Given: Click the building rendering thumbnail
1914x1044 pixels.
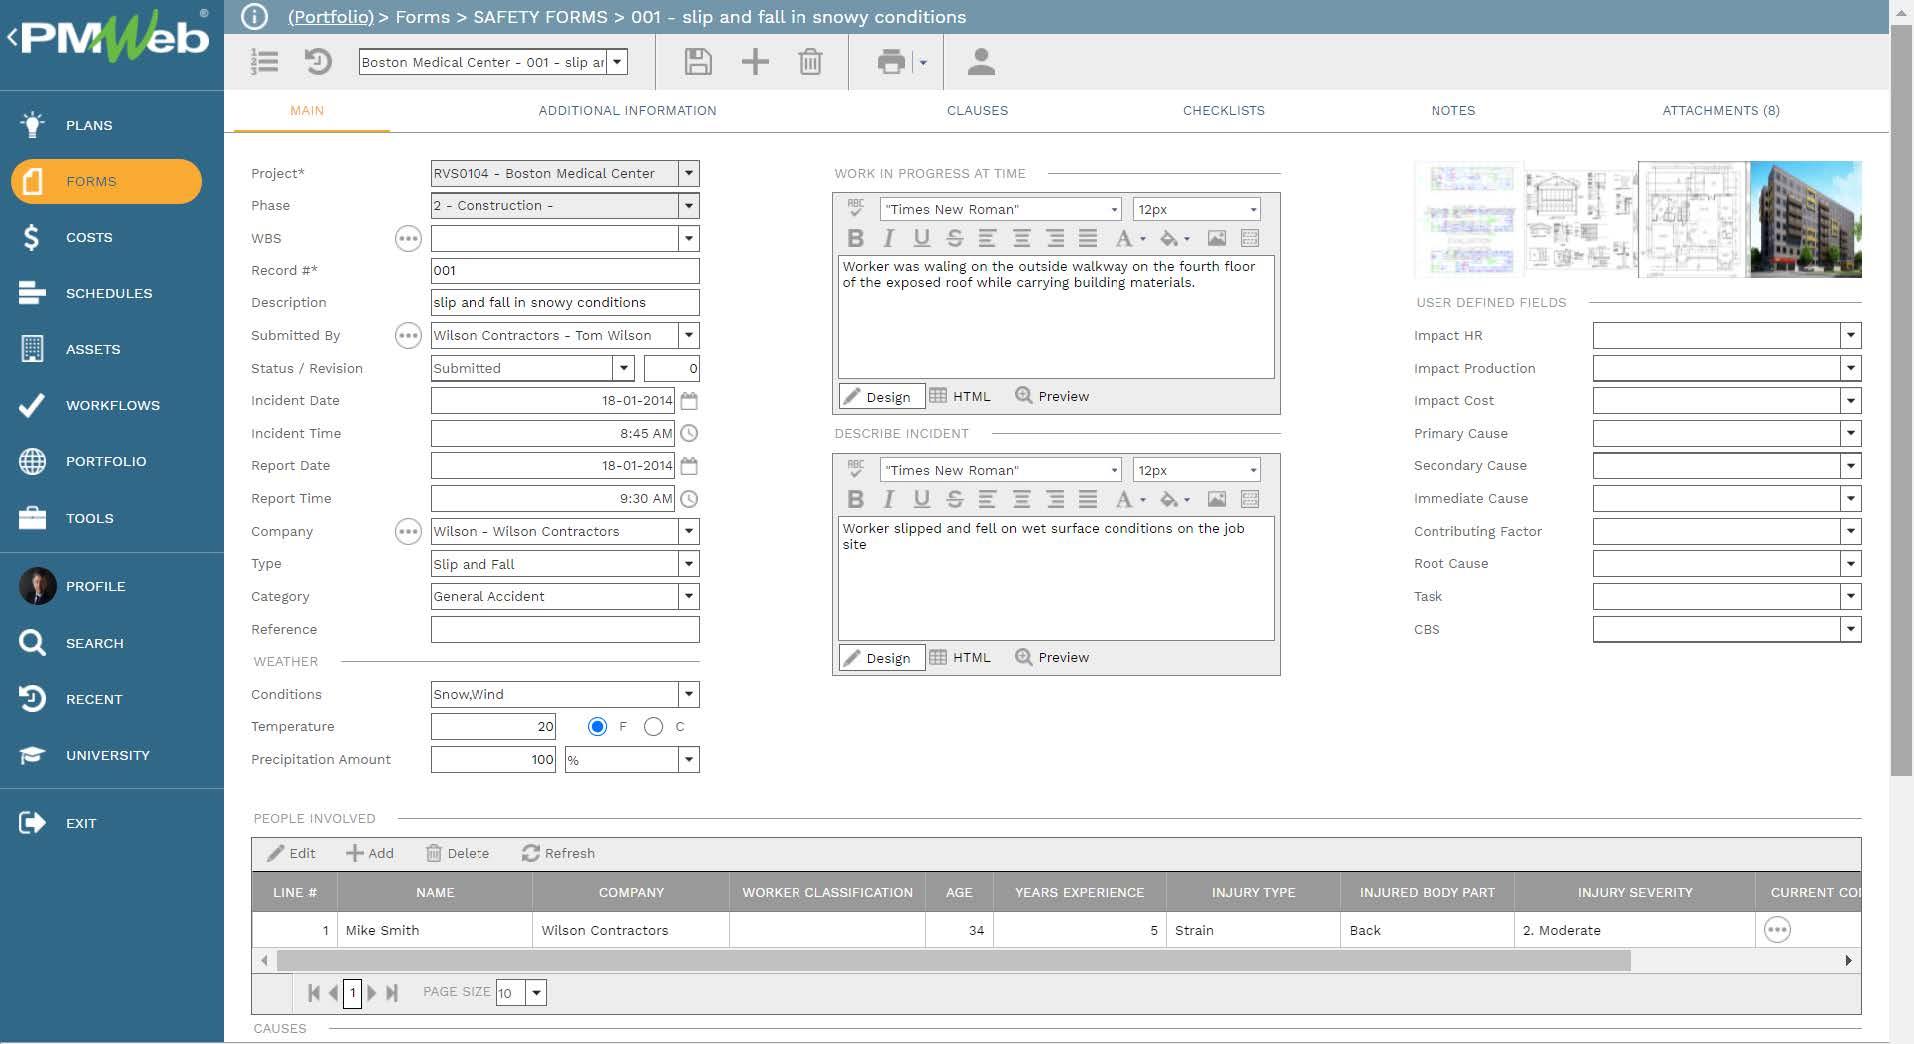Looking at the screenshot, I should tap(1805, 219).
